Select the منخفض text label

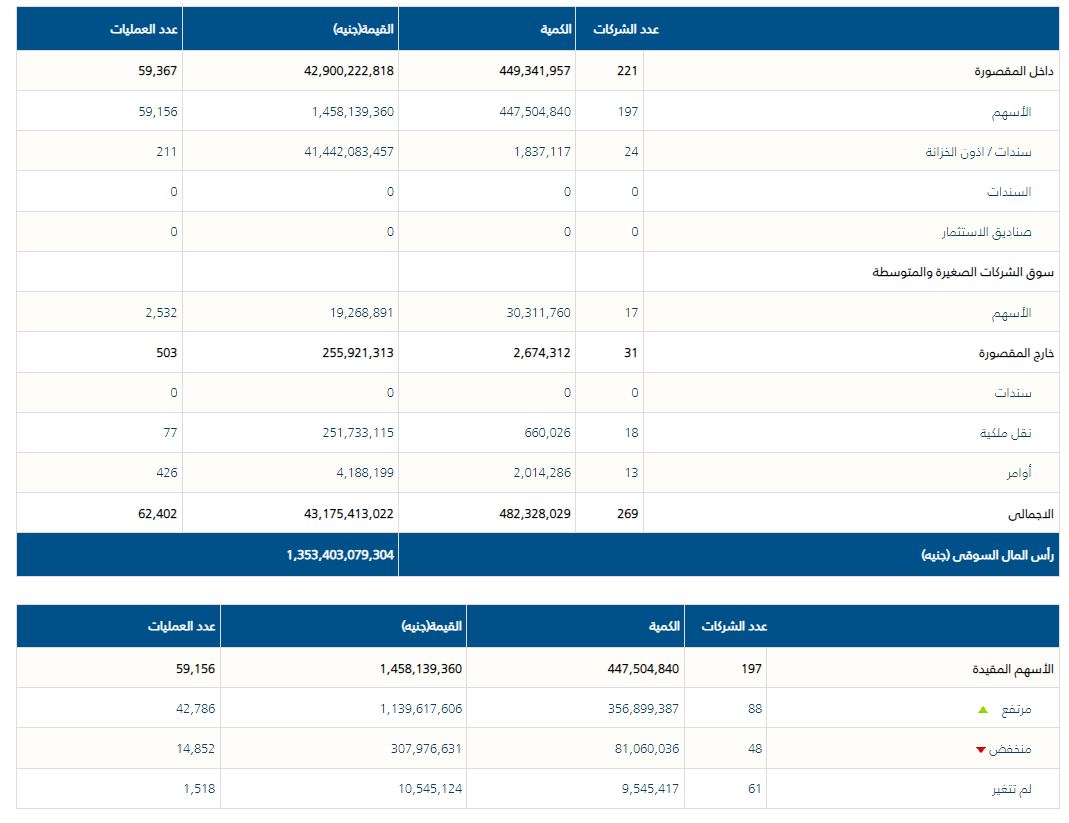coord(1010,749)
